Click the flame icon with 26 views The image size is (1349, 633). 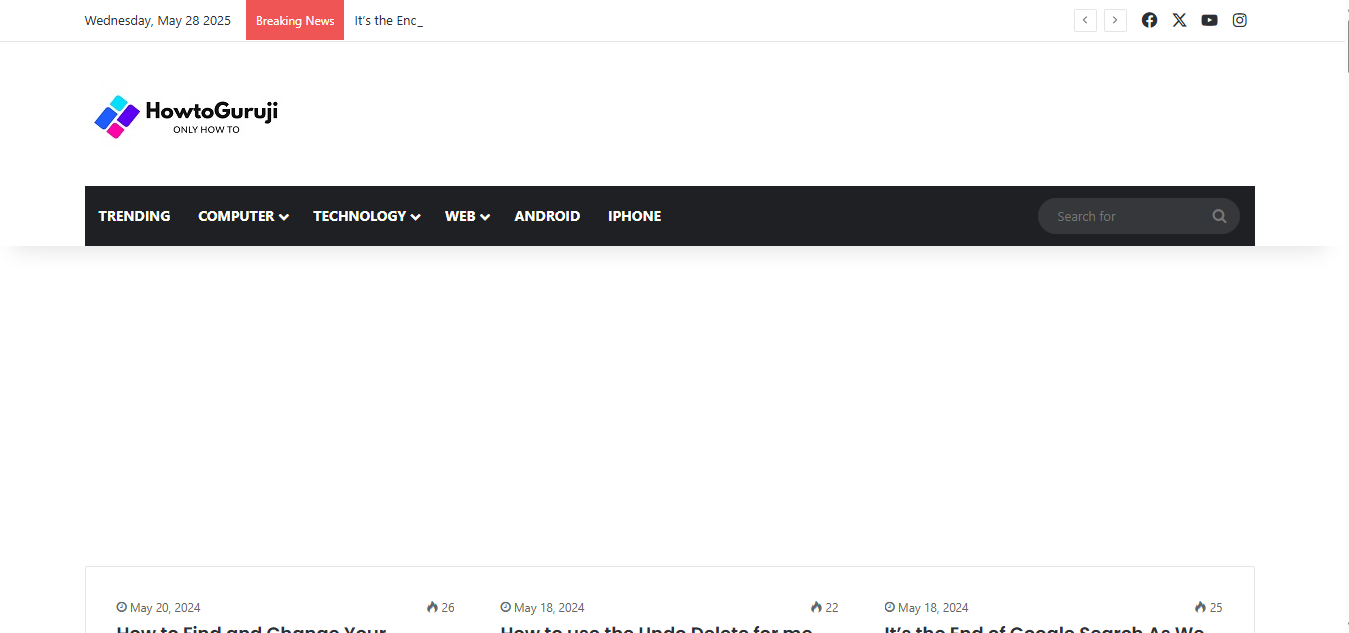pyautogui.click(x=432, y=607)
